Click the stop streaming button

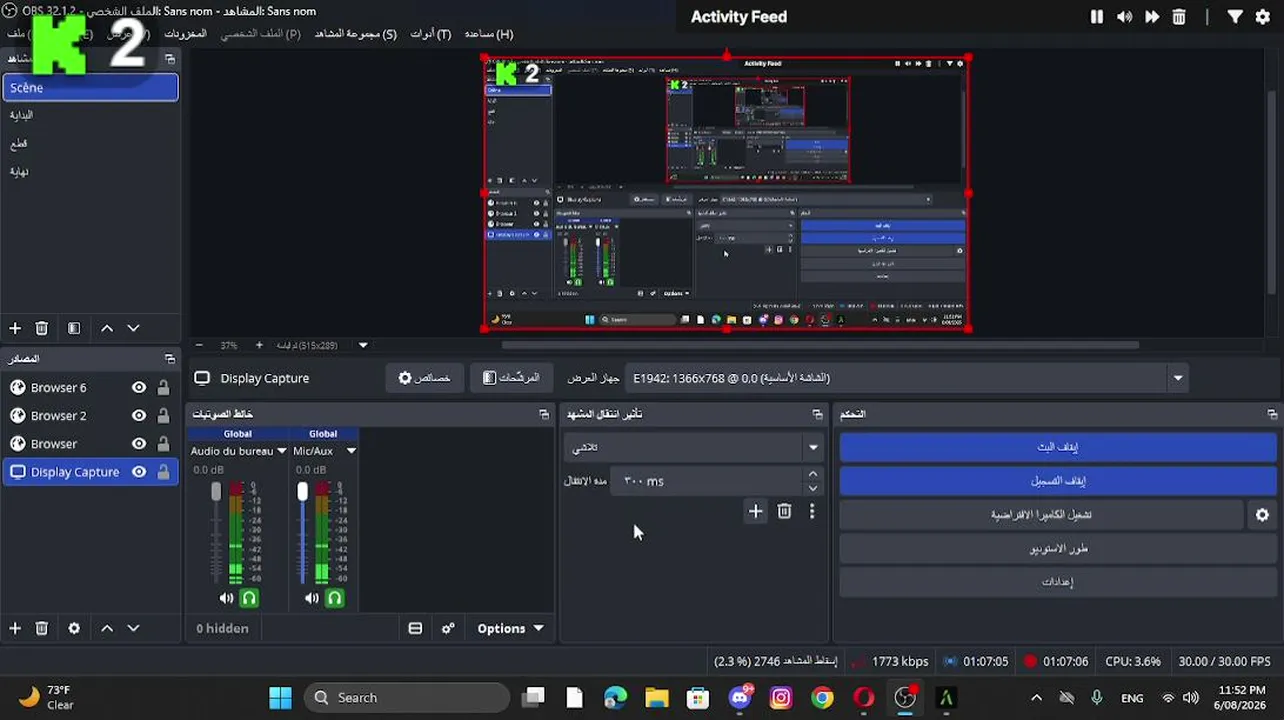[x=1058, y=447]
